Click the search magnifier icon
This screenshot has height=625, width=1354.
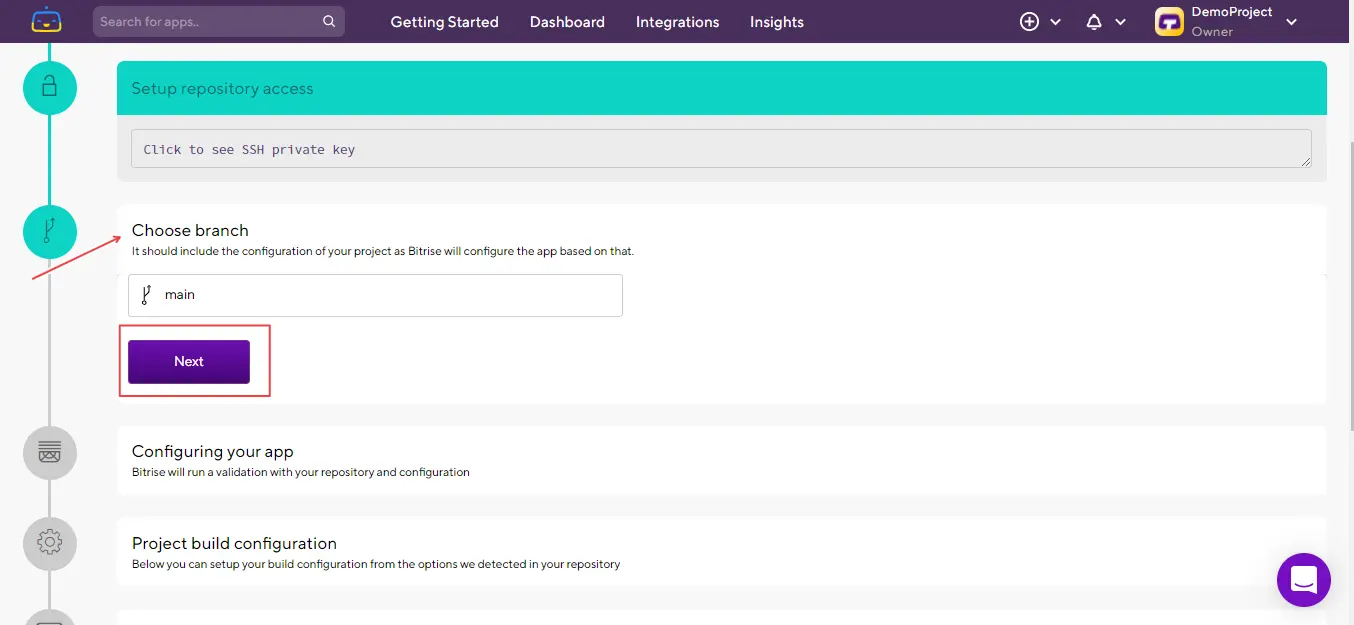click(329, 21)
